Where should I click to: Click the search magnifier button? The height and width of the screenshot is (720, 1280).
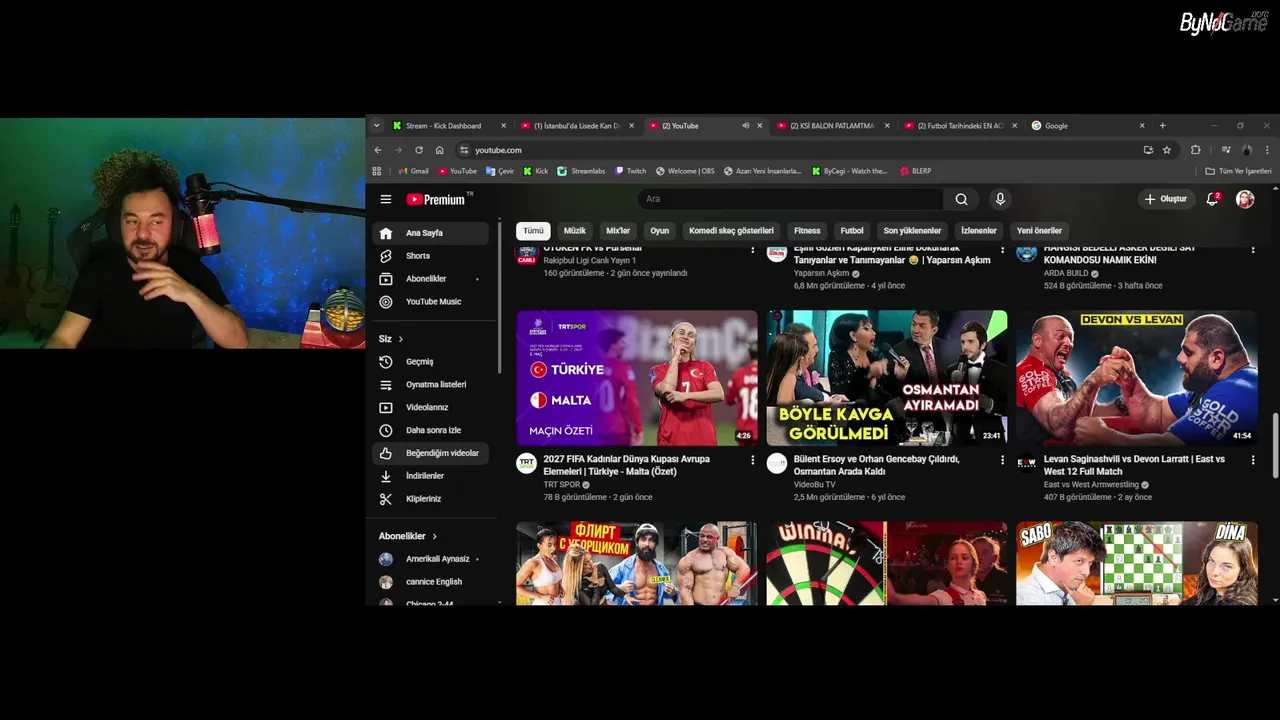point(961,199)
